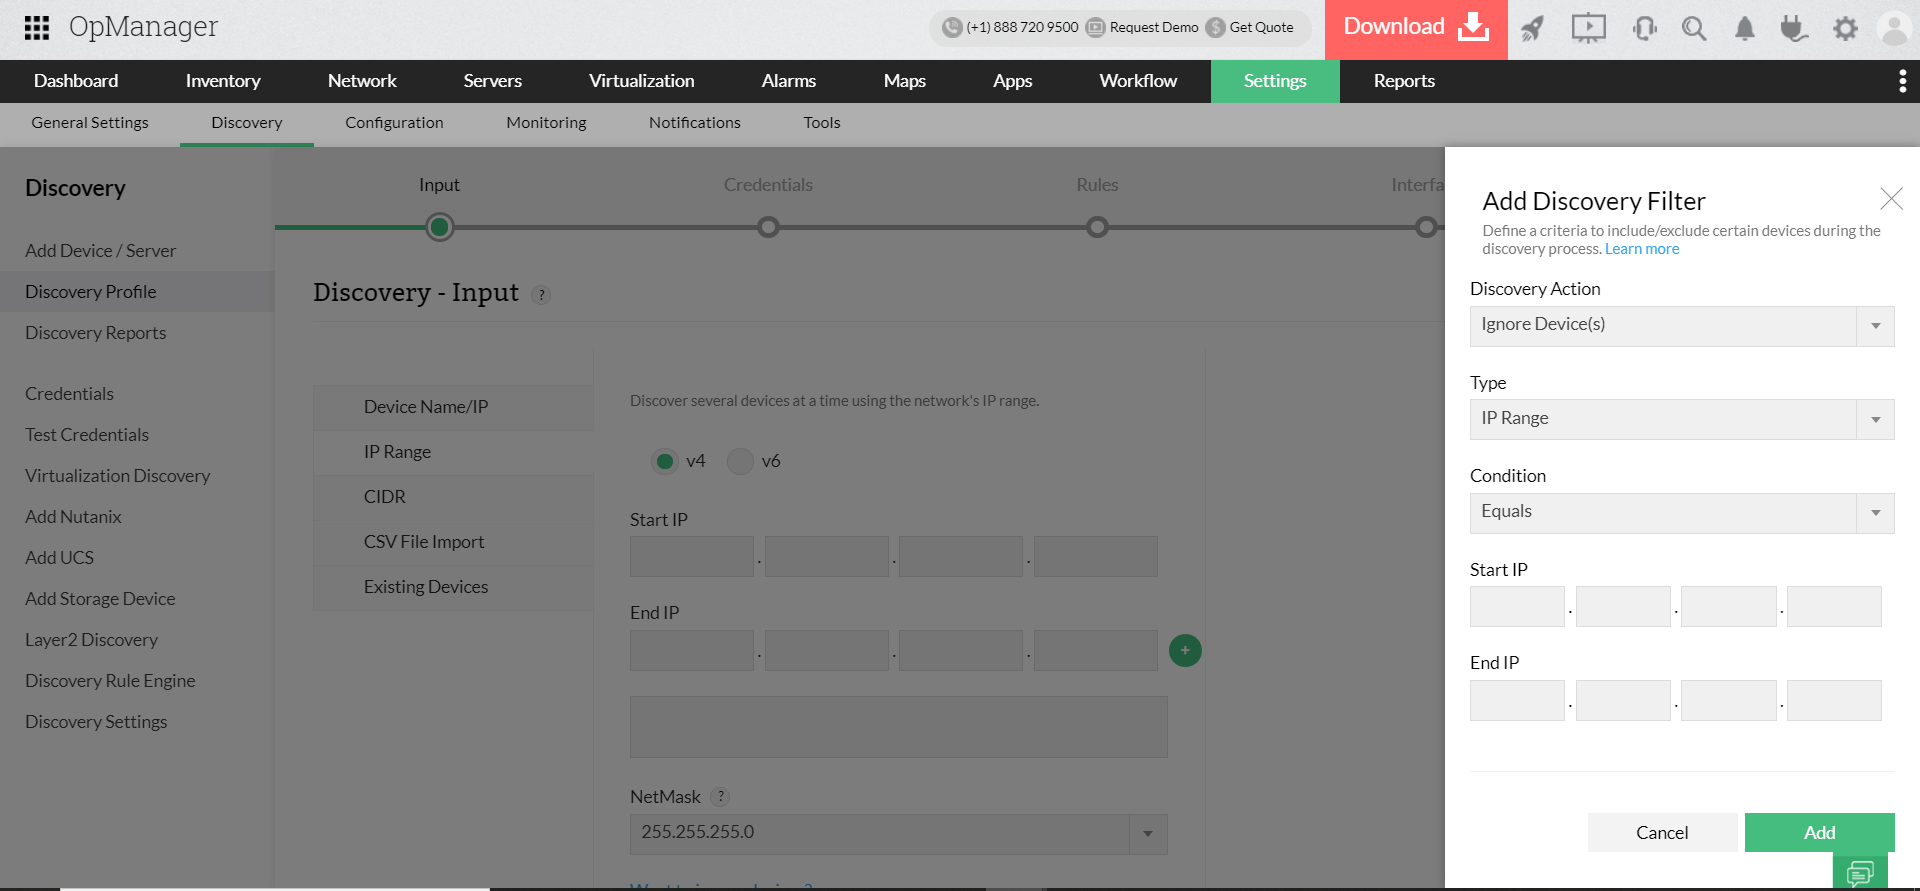Open Virtualization Discovery in sidebar
This screenshot has width=1920, height=891.
[x=117, y=476]
